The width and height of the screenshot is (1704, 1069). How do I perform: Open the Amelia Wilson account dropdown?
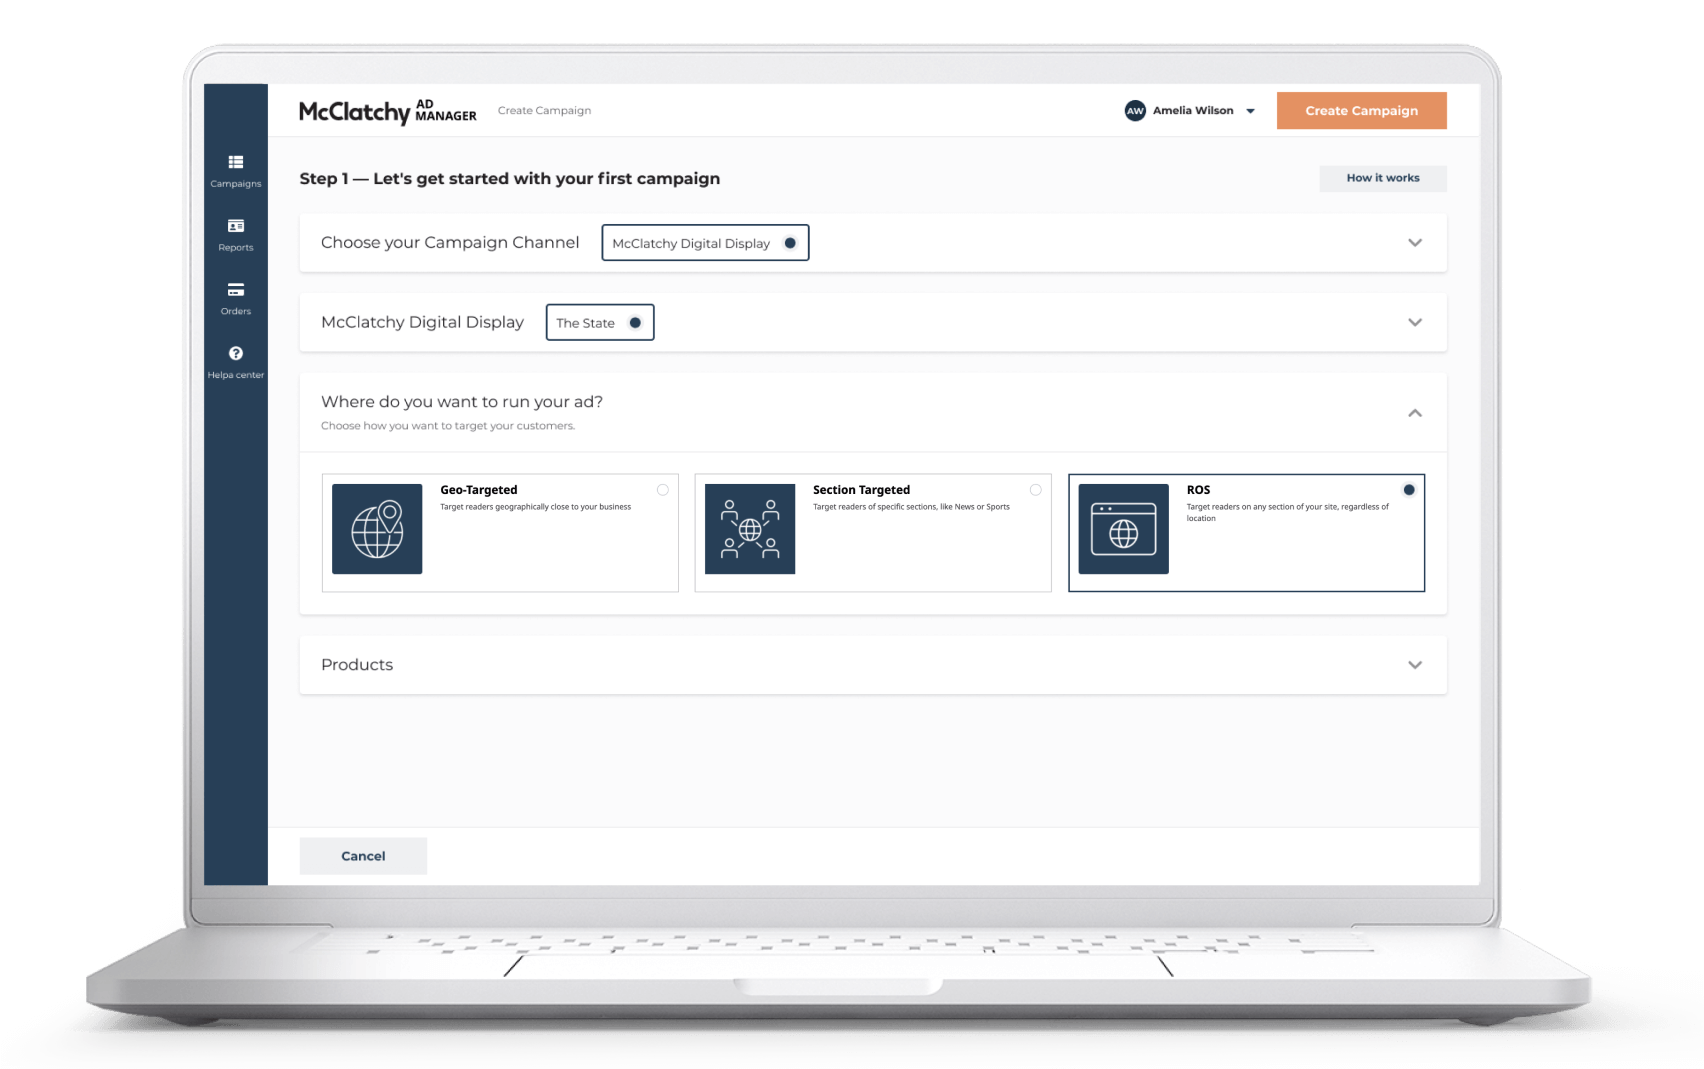[x=1250, y=111]
